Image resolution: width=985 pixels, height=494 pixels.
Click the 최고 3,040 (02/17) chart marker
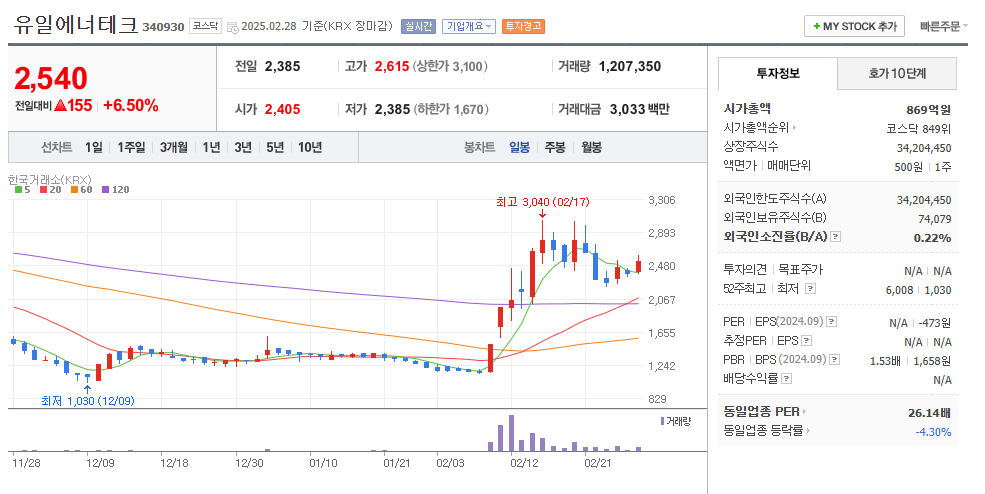(543, 202)
